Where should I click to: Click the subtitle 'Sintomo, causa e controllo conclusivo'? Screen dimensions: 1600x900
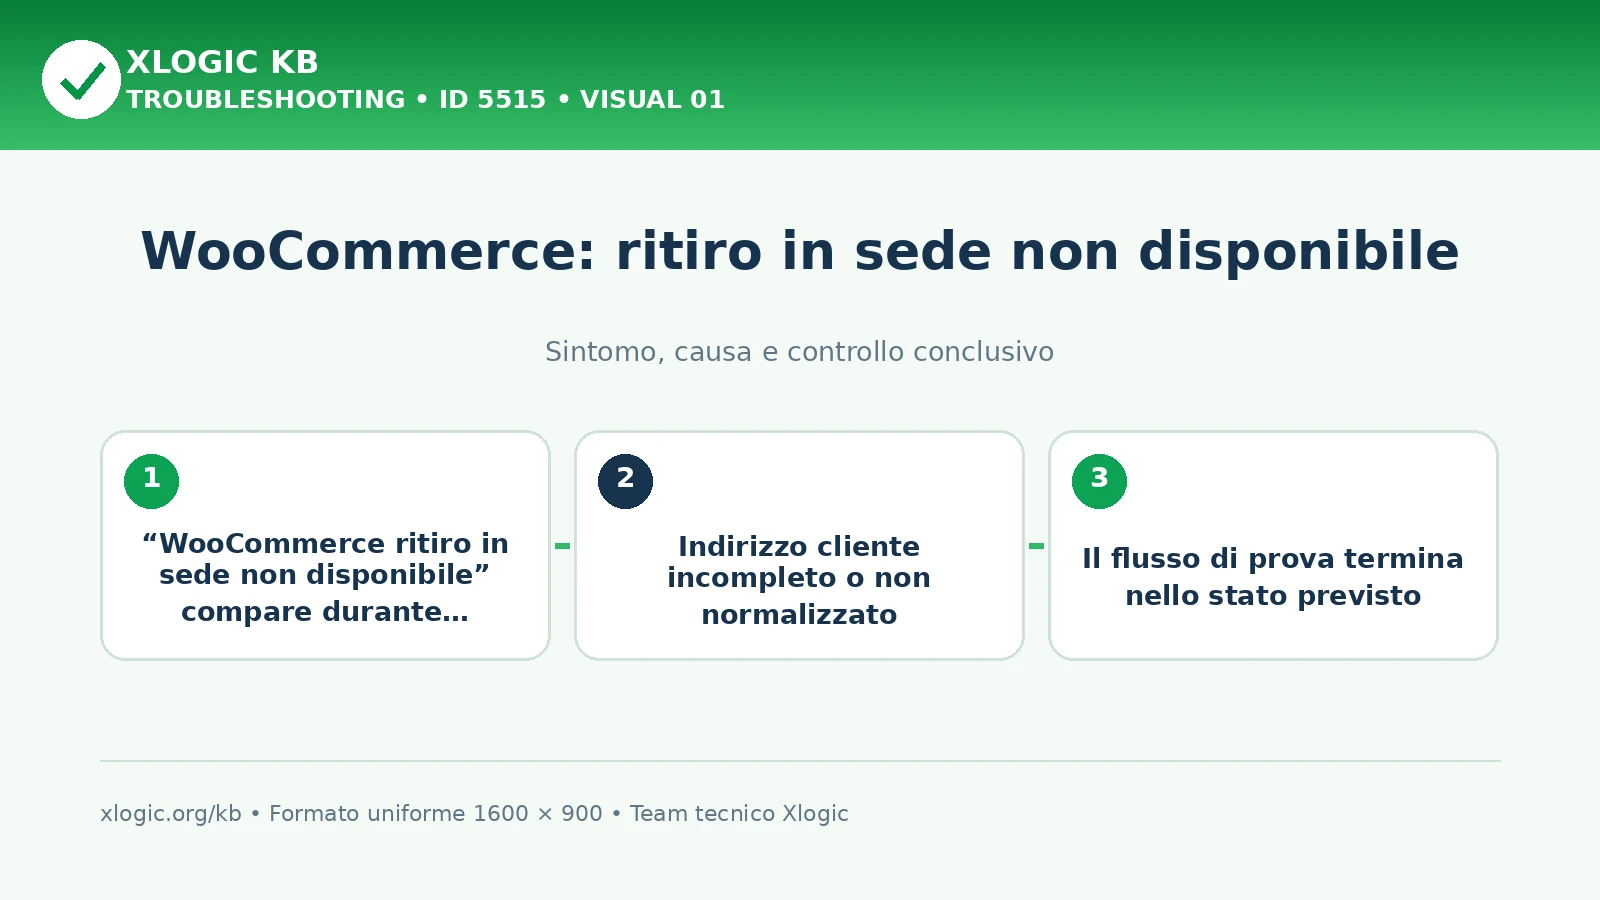(x=799, y=352)
